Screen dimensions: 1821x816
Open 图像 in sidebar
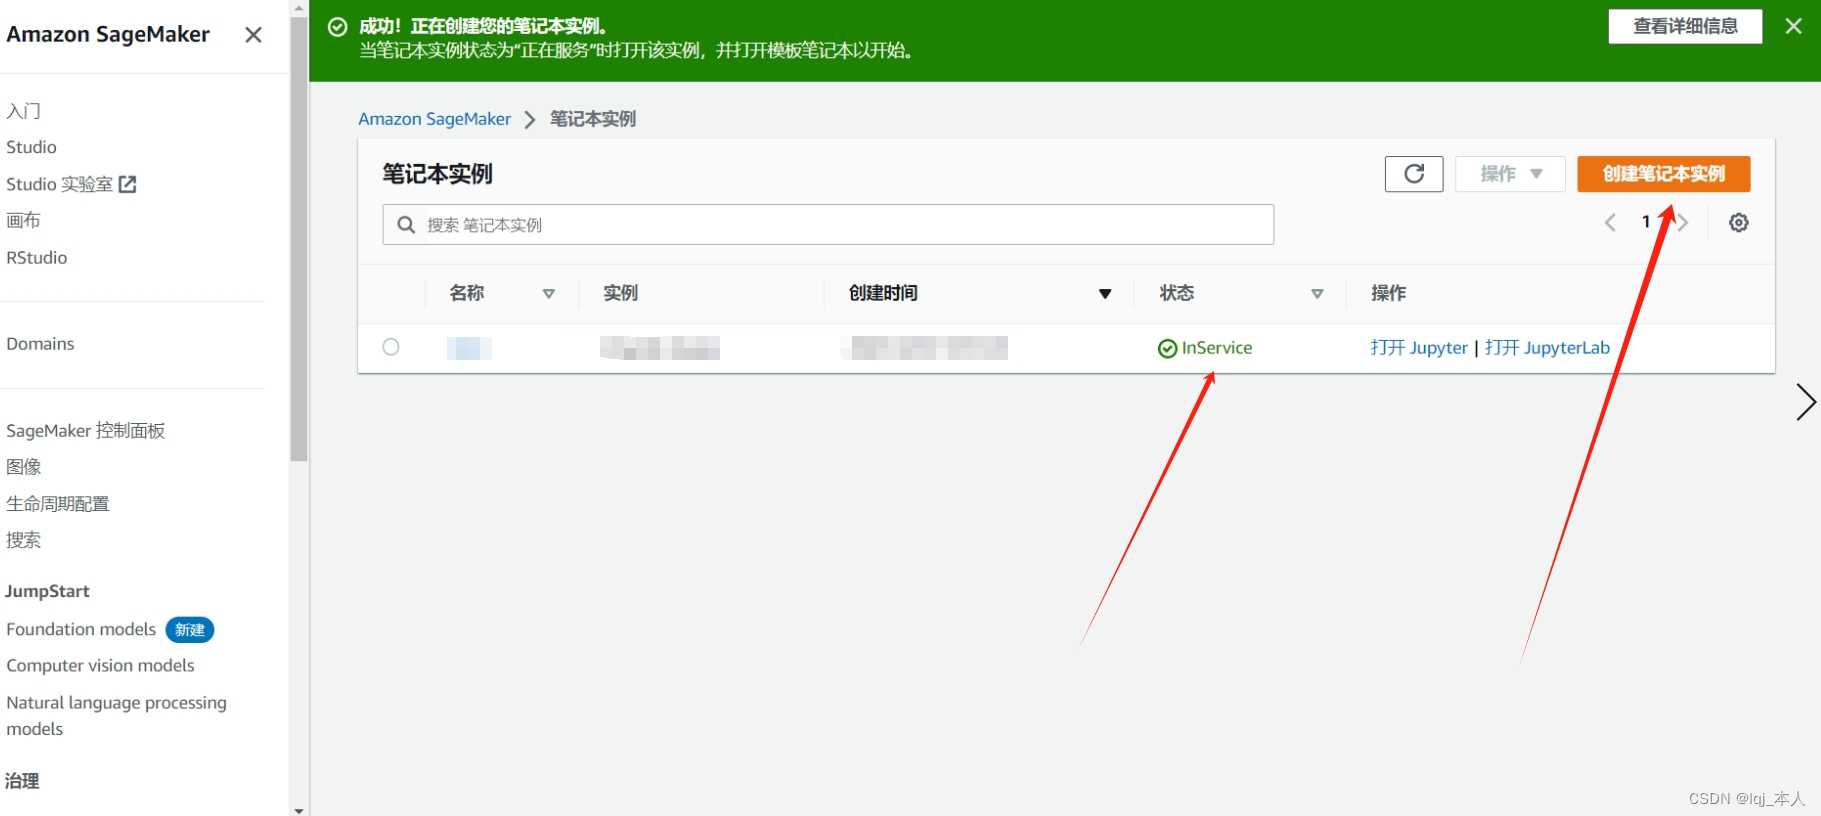(24, 467)
